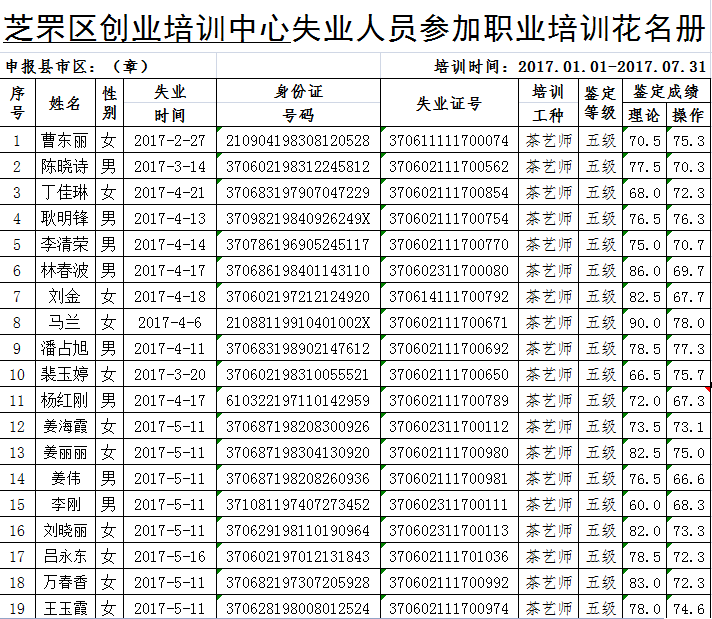Select name cell 陈晓诗
Viewport: 712px width, 619px height.
[65, 166]
